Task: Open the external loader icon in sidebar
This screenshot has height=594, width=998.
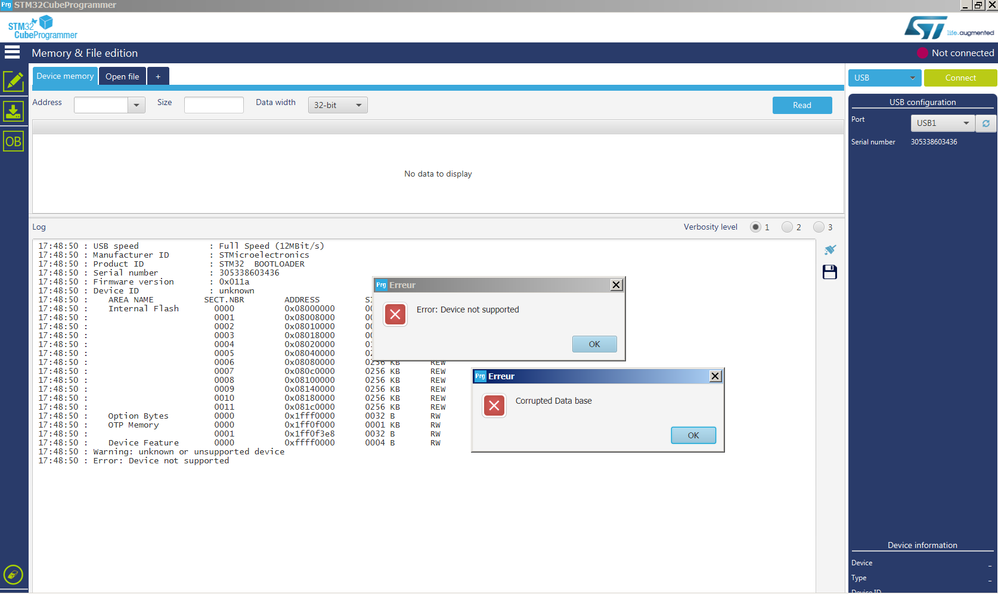Action: click(13, 575)
